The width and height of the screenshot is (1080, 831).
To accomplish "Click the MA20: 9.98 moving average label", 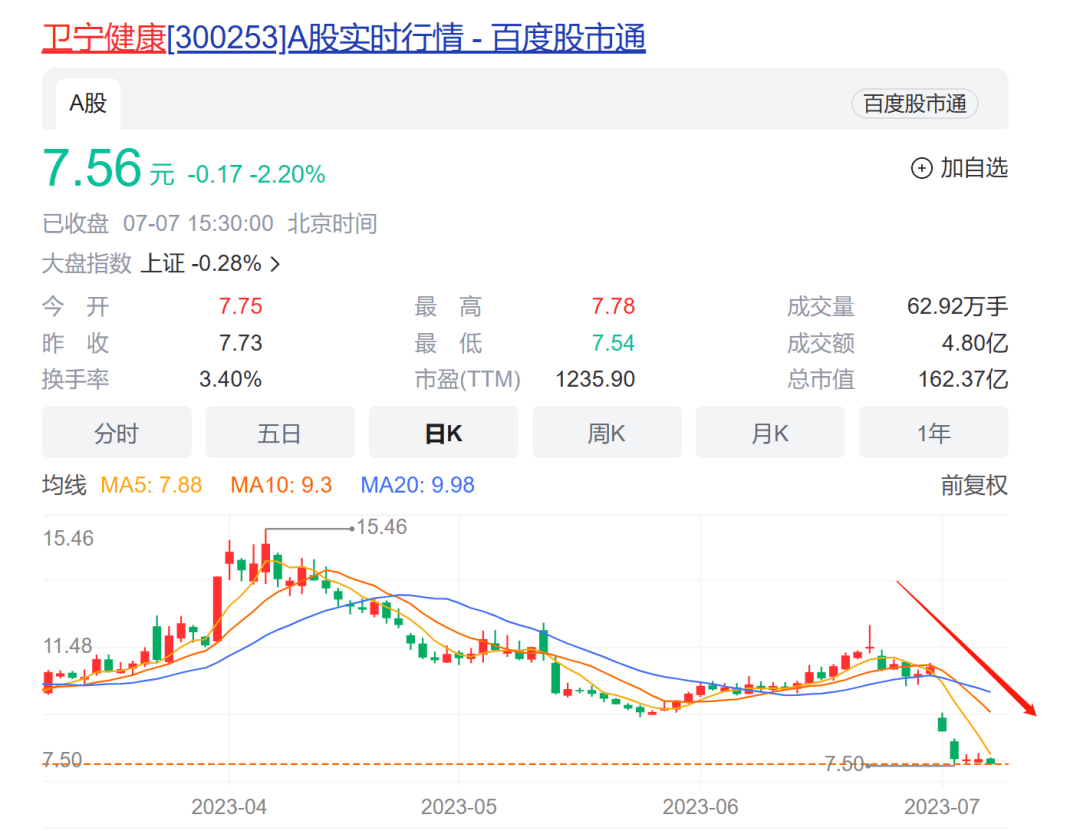I will tap(417, 486).
